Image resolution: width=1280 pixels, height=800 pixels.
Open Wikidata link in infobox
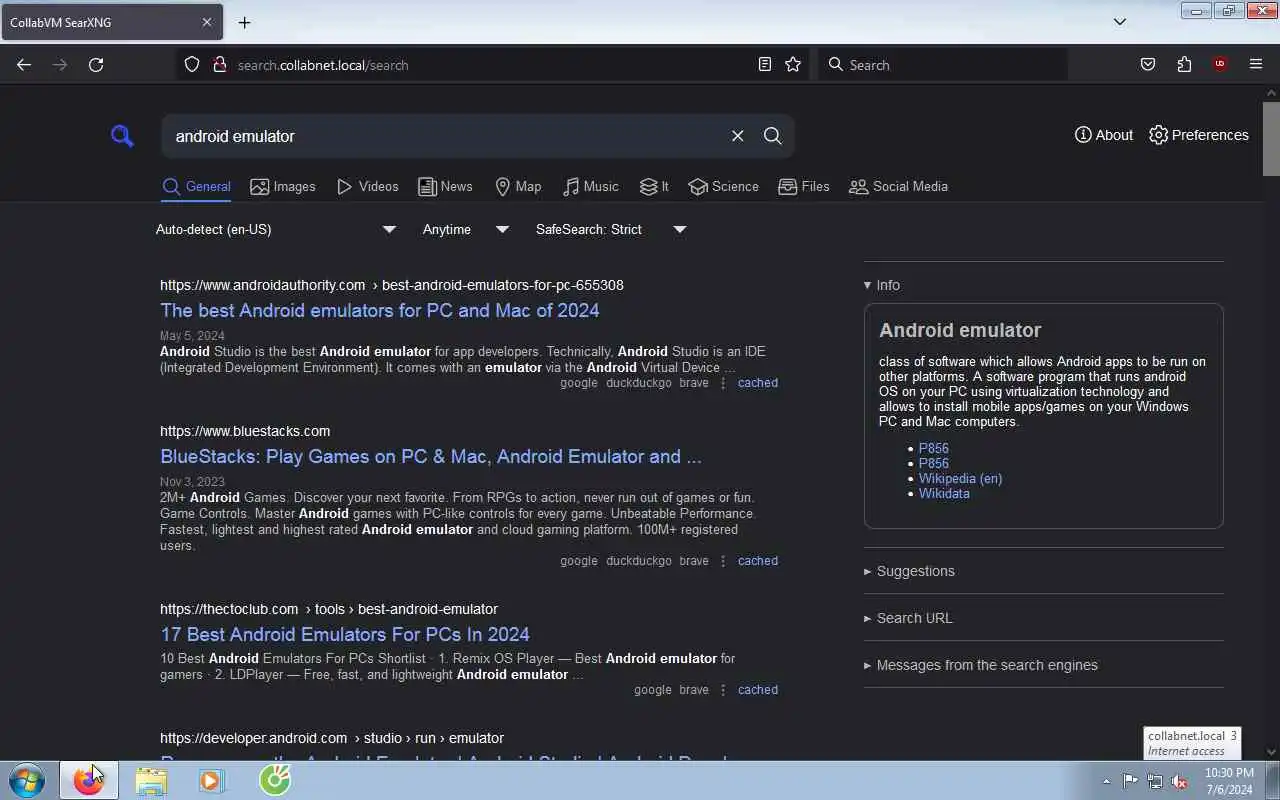(x=944, y=493)
